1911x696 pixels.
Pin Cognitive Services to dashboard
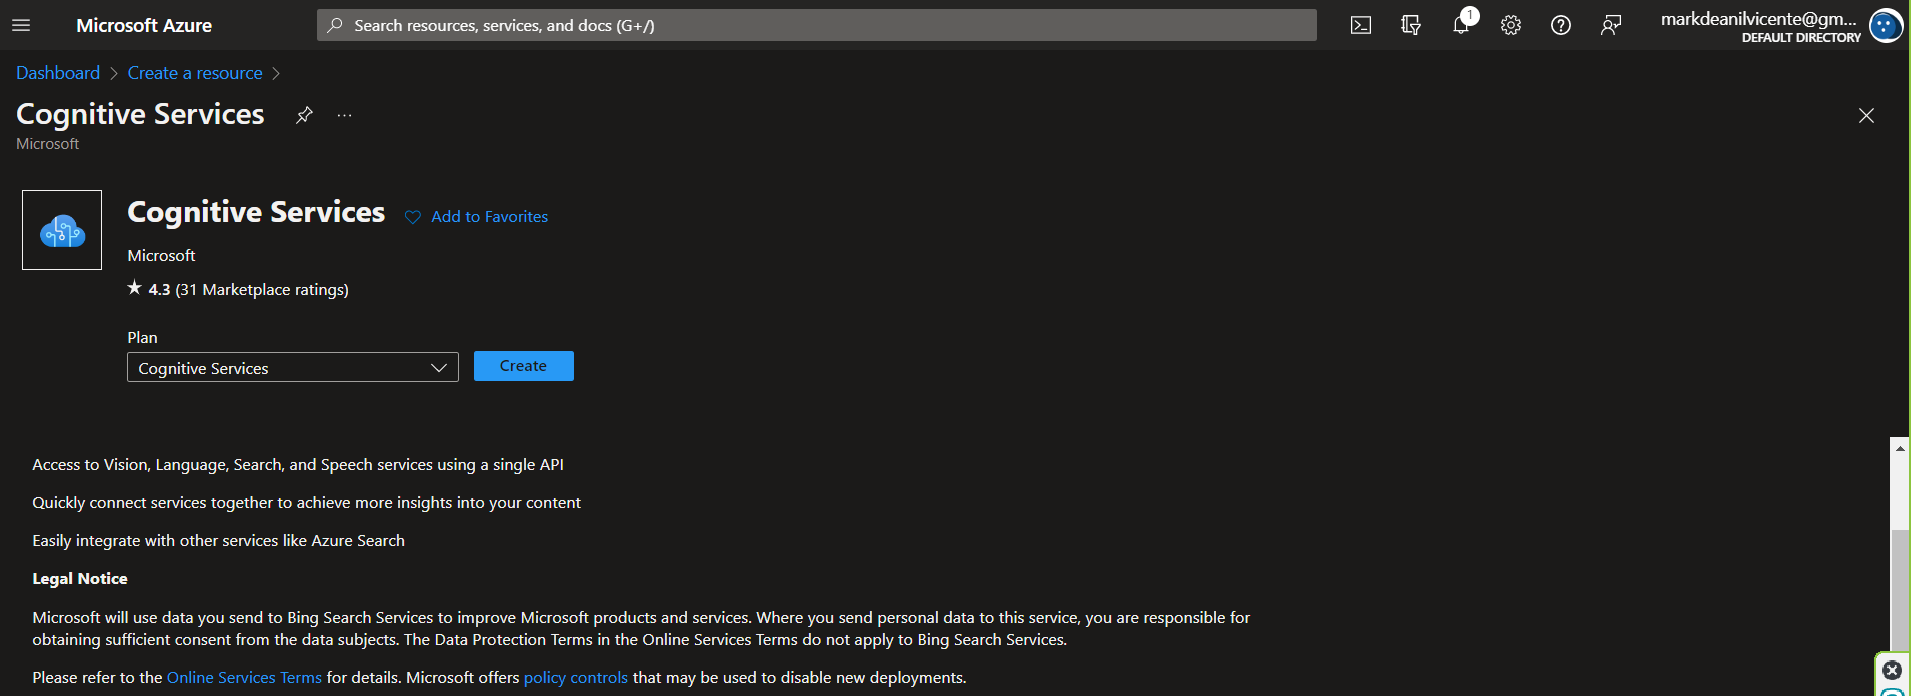pyautogui.click(x=304, y=115)
